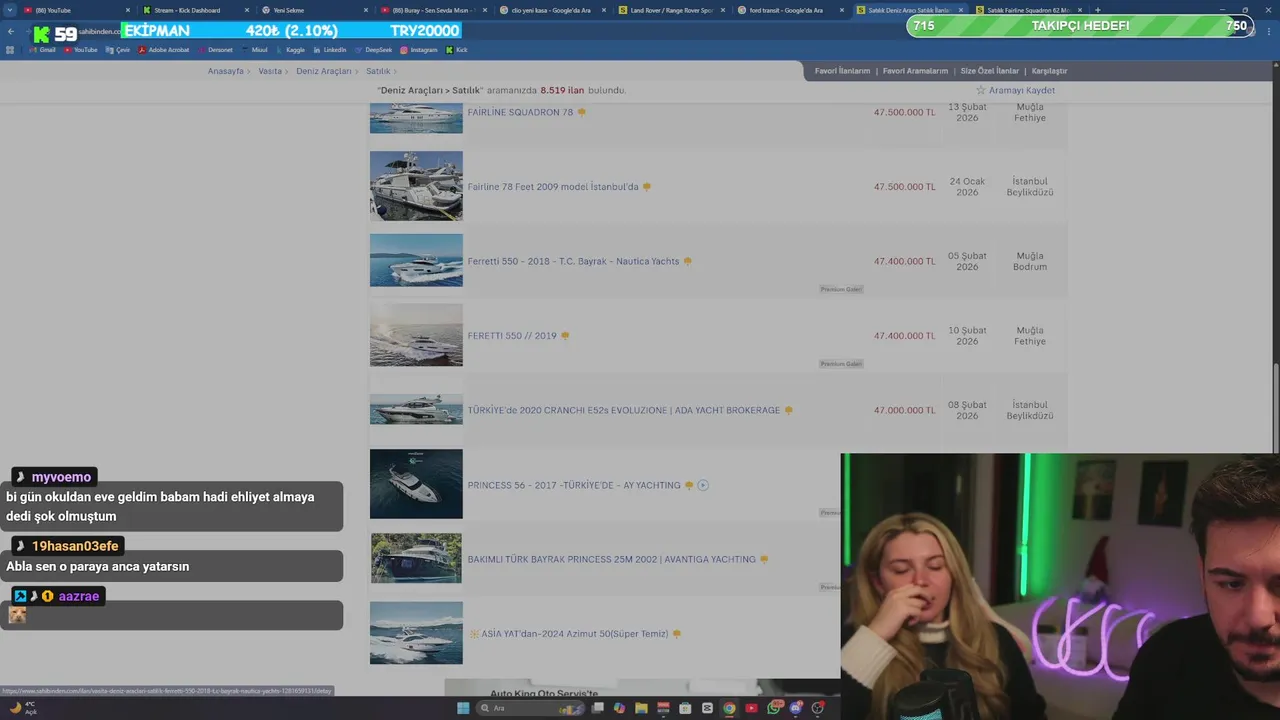Click the CRANCHI E52s thumbnail
The image size is (1280, 720).
(x=416, y=409)
